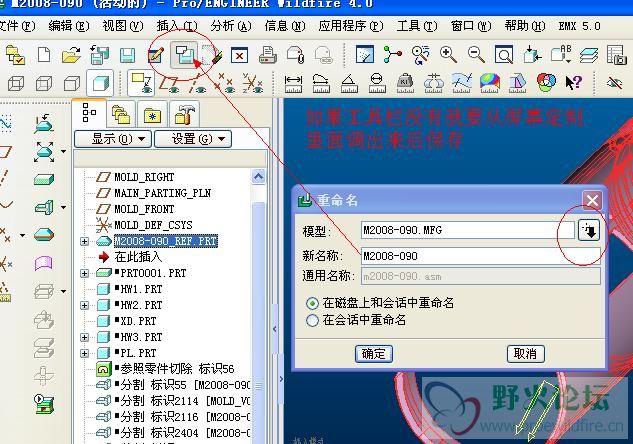Expand M2008-090_REF.PRT tree node

(84, 241)
